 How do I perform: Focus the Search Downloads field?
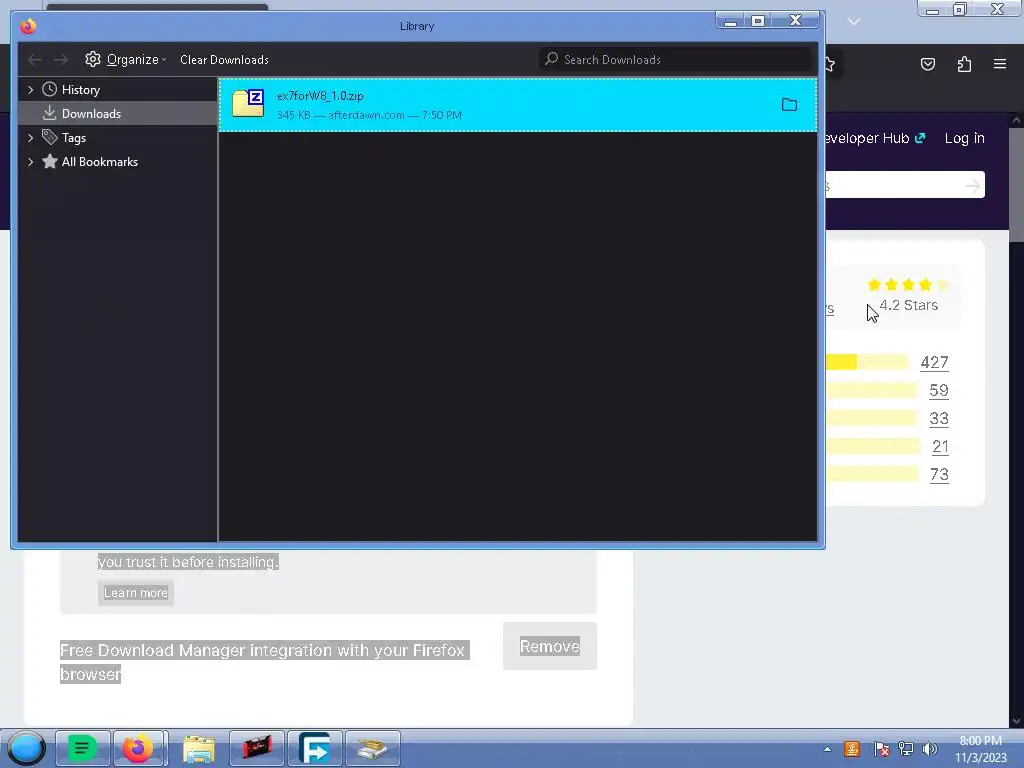click(676, 59)
